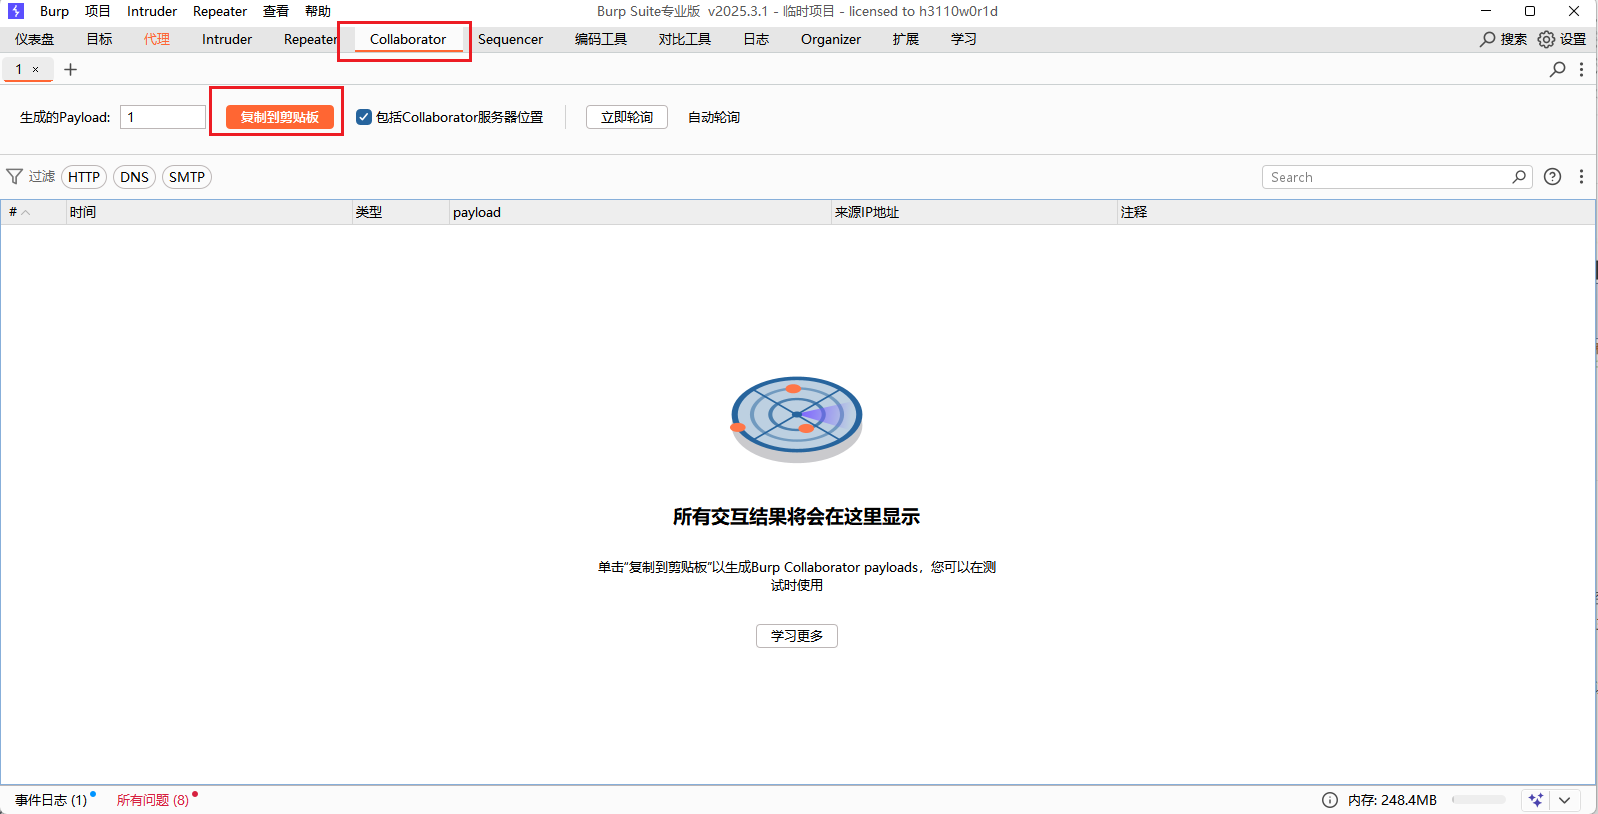
Task: Open the Burp menu
Action: [x=54, y=11]
